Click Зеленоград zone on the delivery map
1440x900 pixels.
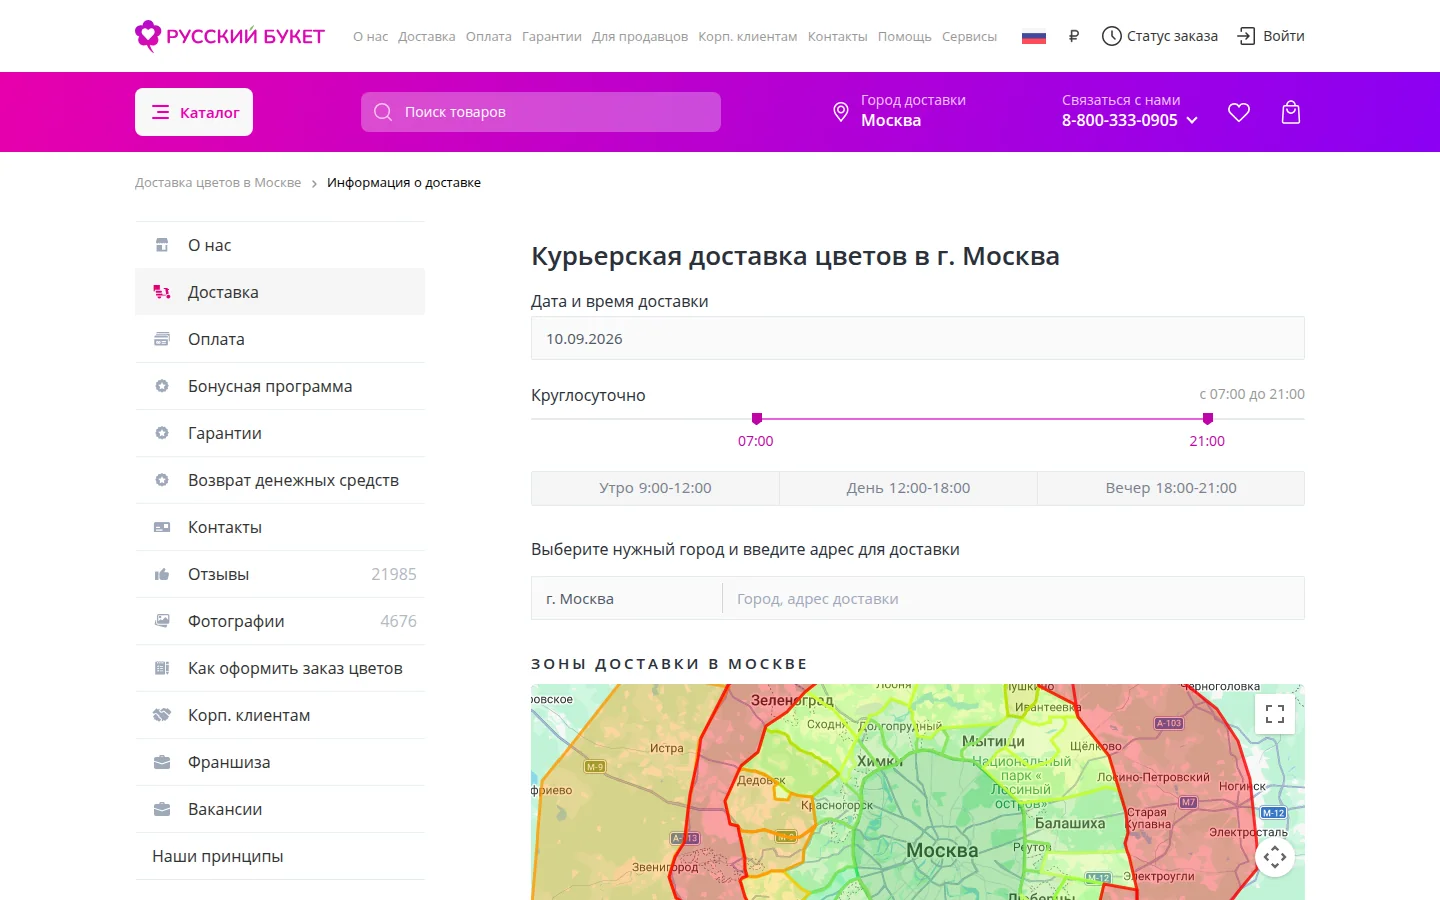pos(792,701)
